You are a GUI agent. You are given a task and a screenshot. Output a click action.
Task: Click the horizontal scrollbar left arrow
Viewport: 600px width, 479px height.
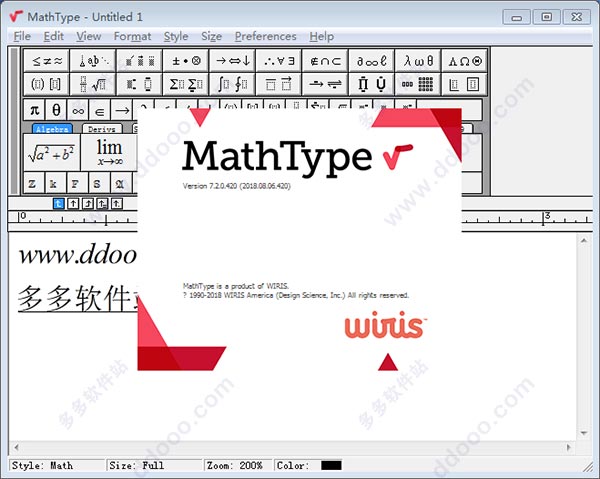pos(16,447)
